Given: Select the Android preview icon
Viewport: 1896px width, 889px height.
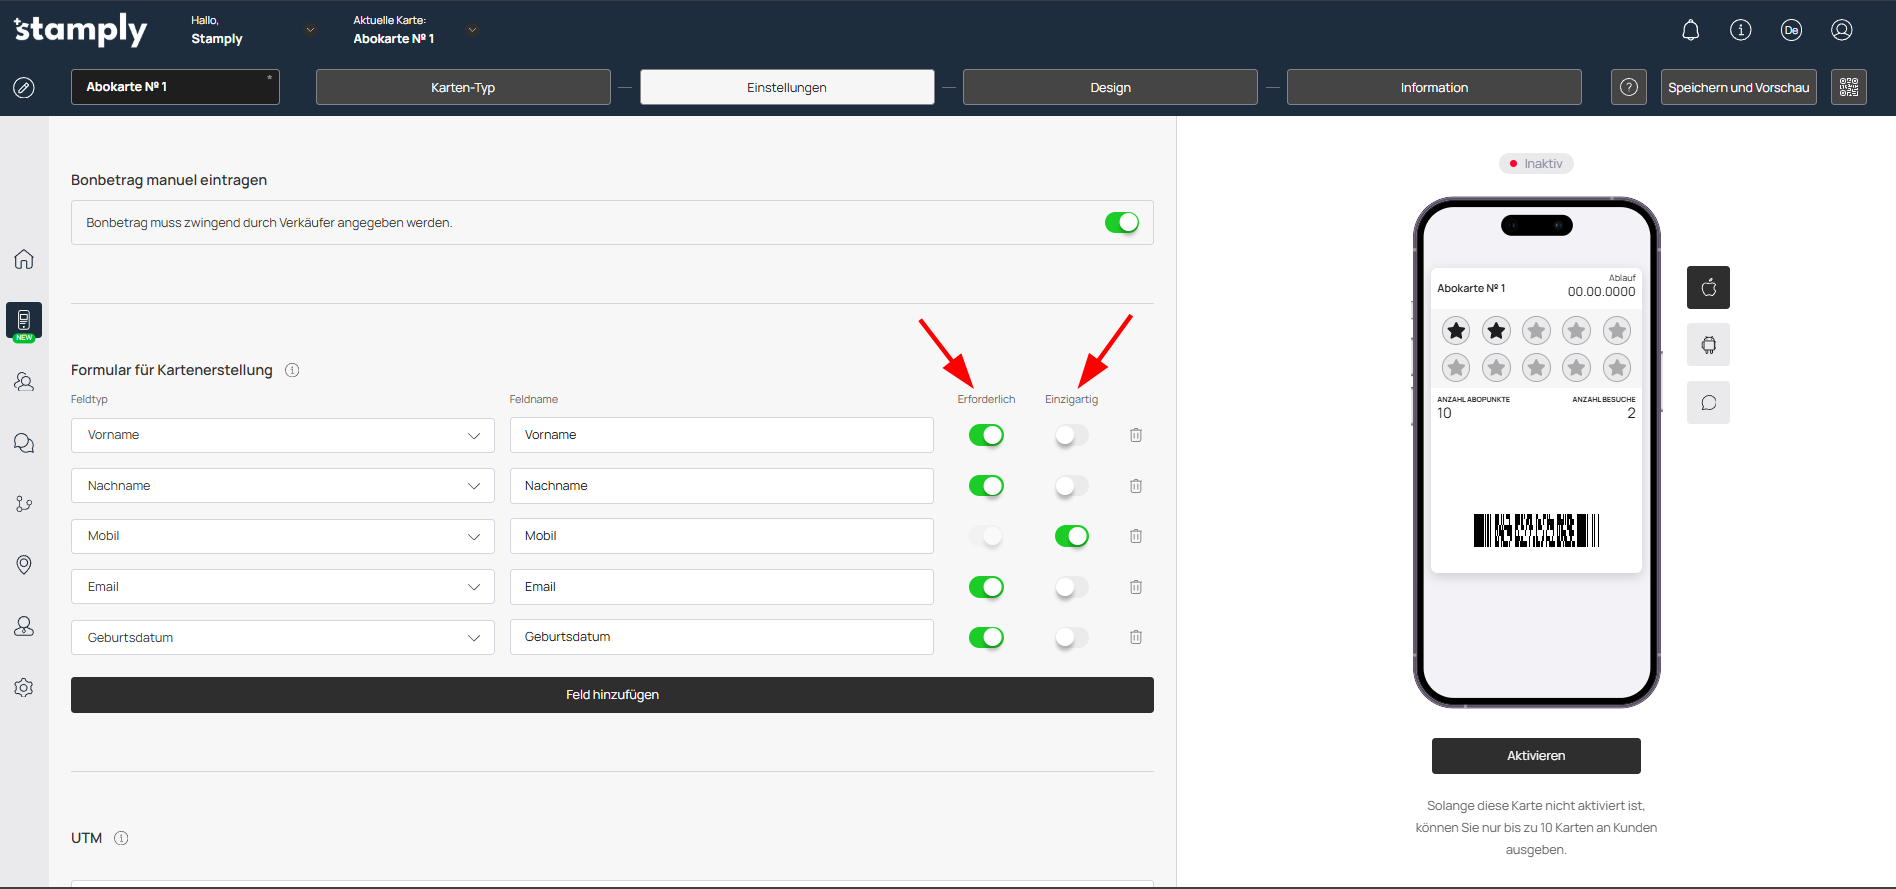Looking at the screenshot, I should click(1708, 345).
